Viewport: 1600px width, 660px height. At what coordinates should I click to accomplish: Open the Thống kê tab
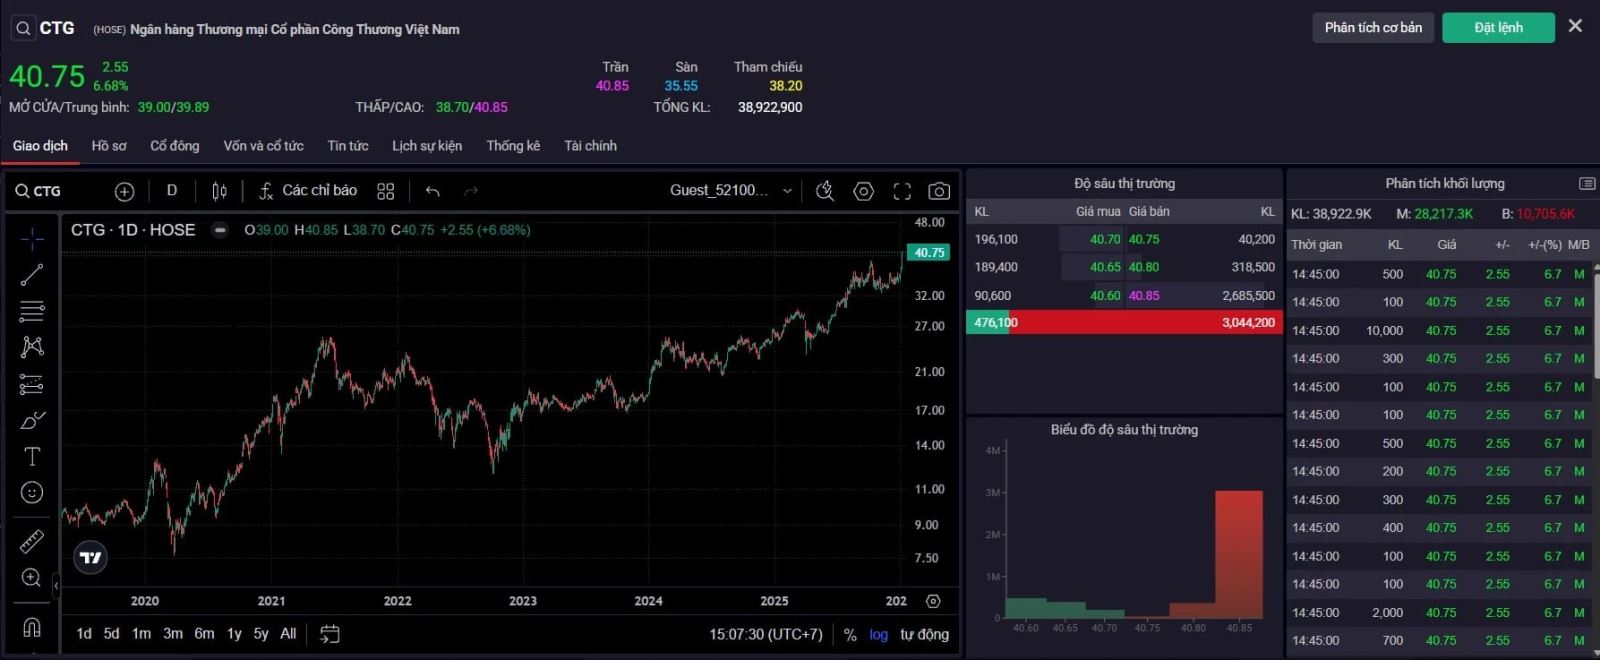tap(513, 146)
